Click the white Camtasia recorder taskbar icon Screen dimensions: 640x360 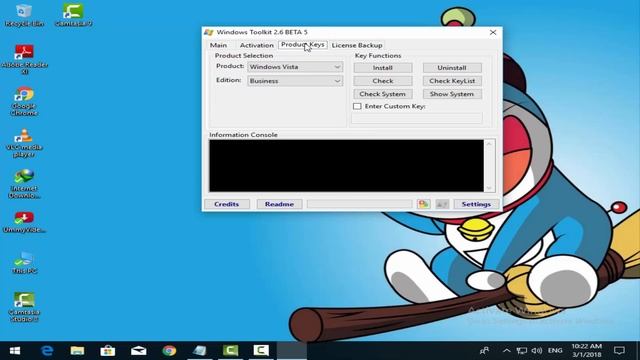pyautogui.click(x=261, y=351)
